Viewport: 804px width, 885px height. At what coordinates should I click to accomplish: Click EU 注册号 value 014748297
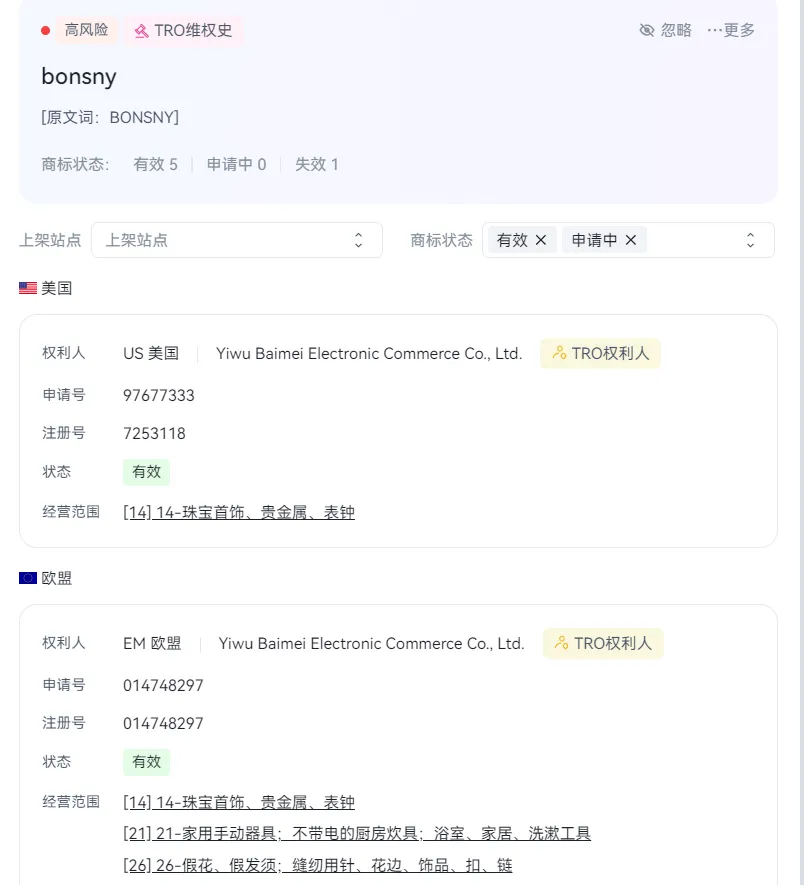tap(163, 723)
